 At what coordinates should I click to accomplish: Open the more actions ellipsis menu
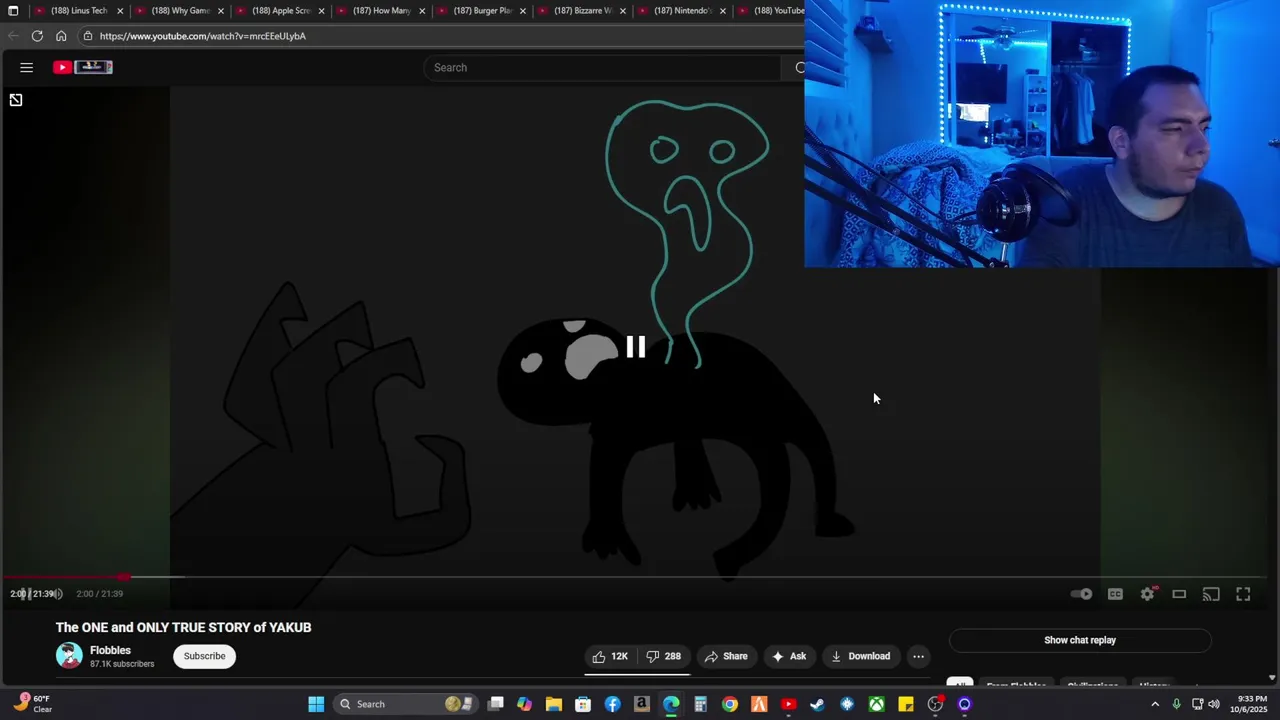point(918,656)
